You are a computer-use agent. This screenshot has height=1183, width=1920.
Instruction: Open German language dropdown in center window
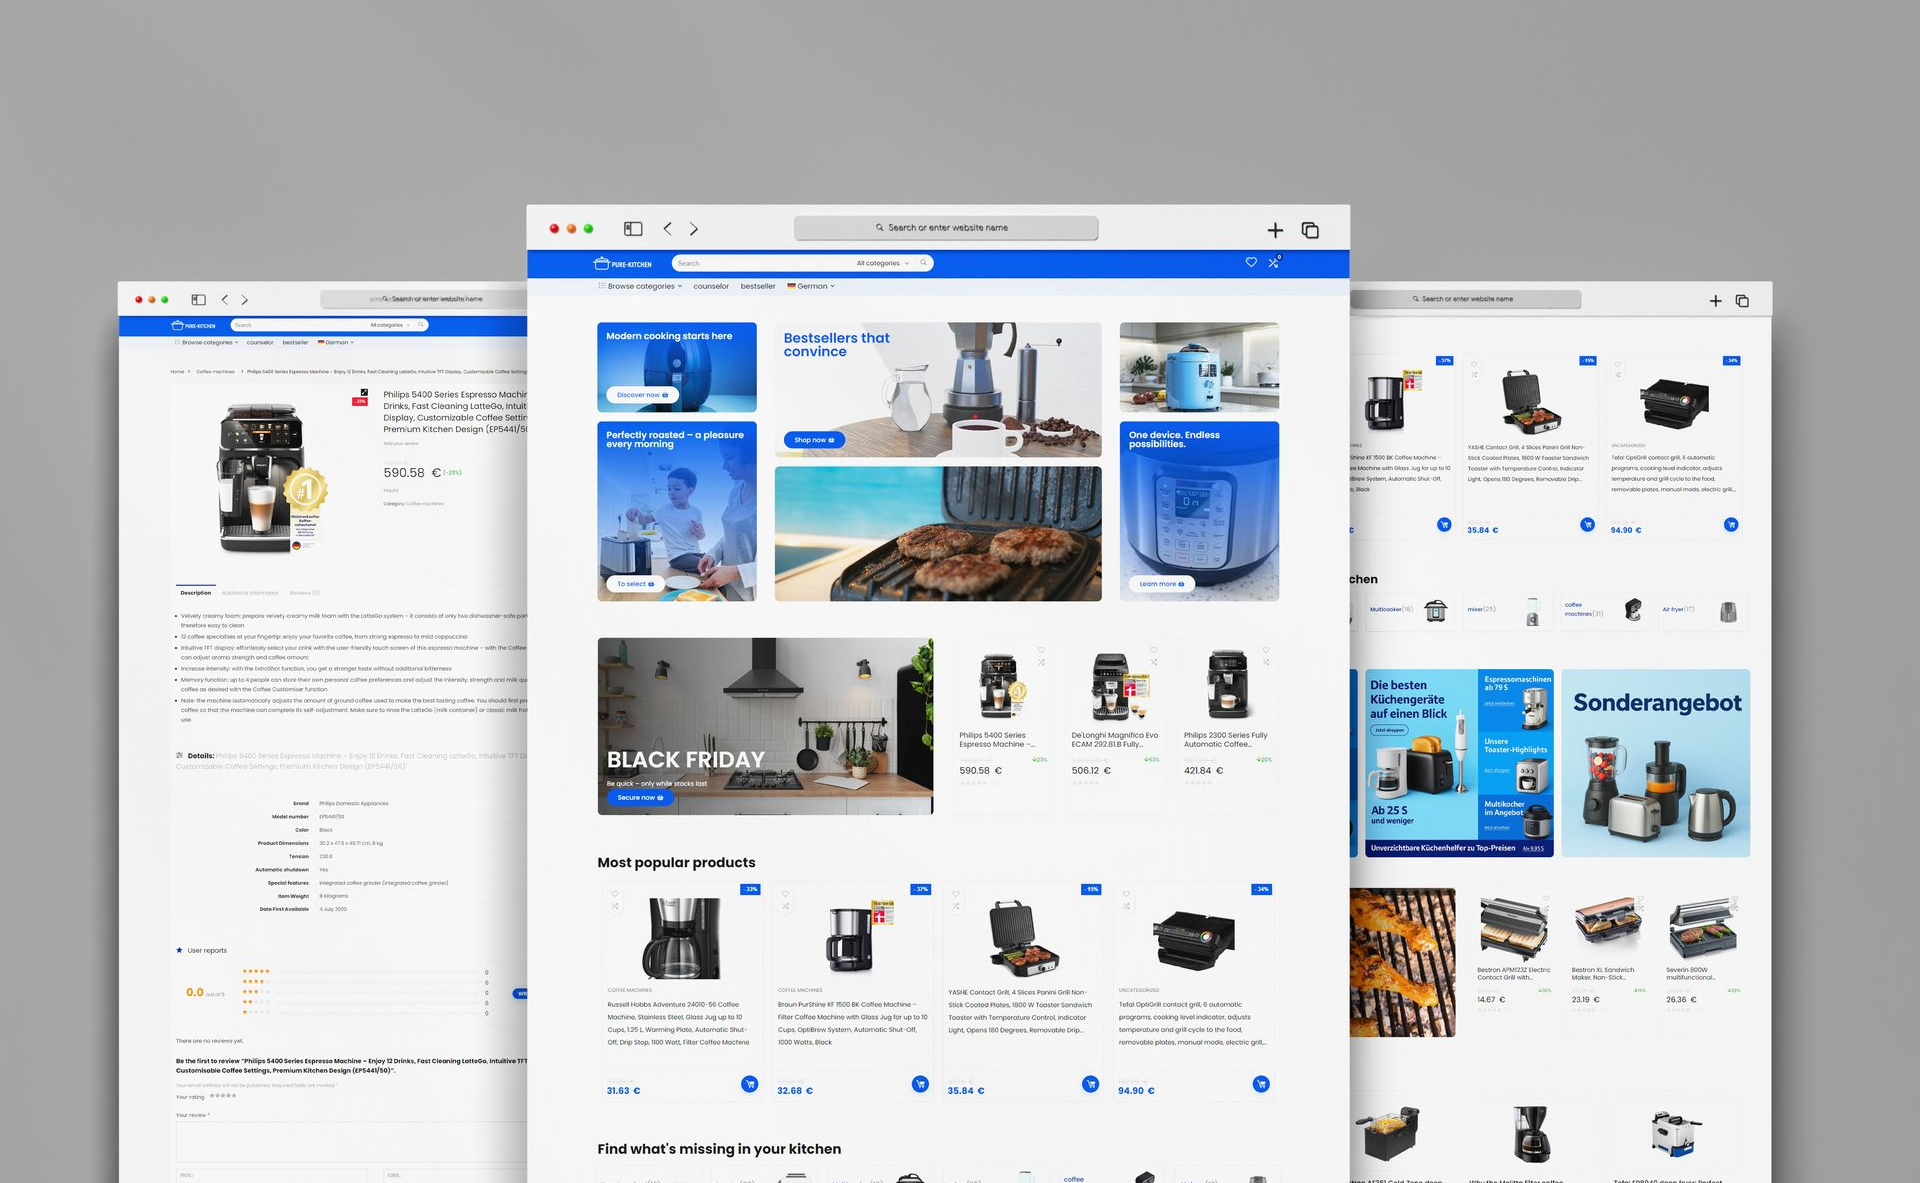click(x=811, y=286)
